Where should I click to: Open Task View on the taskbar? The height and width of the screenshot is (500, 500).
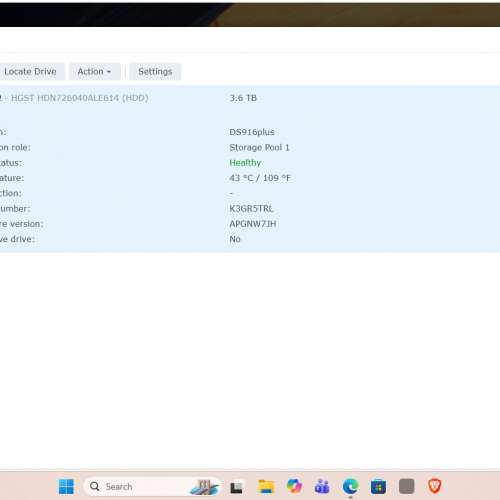click(x=236, y=487)
